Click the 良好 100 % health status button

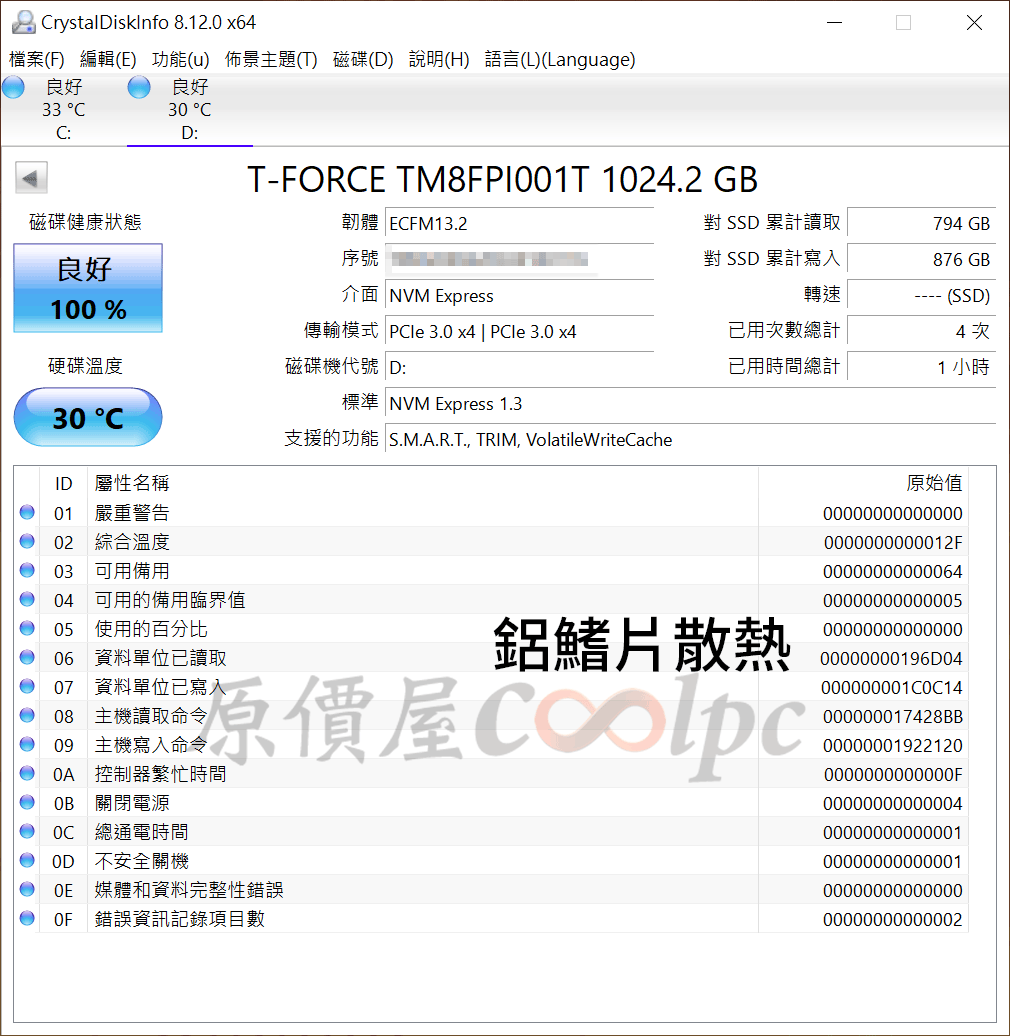tap(88, 288)
